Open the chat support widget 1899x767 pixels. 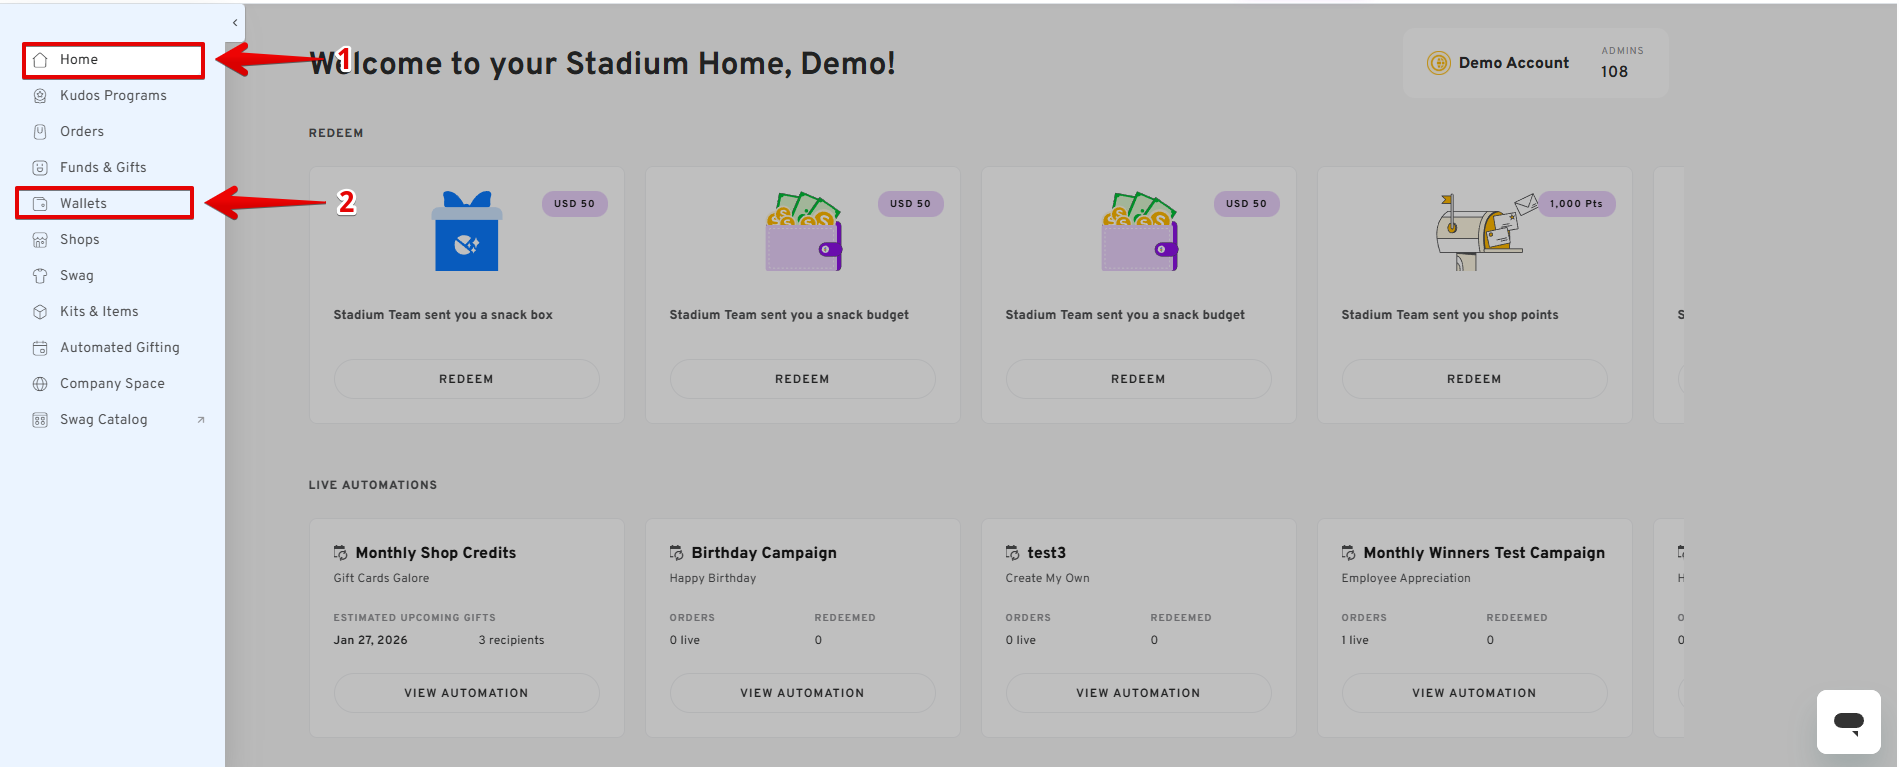[1848, 721]
